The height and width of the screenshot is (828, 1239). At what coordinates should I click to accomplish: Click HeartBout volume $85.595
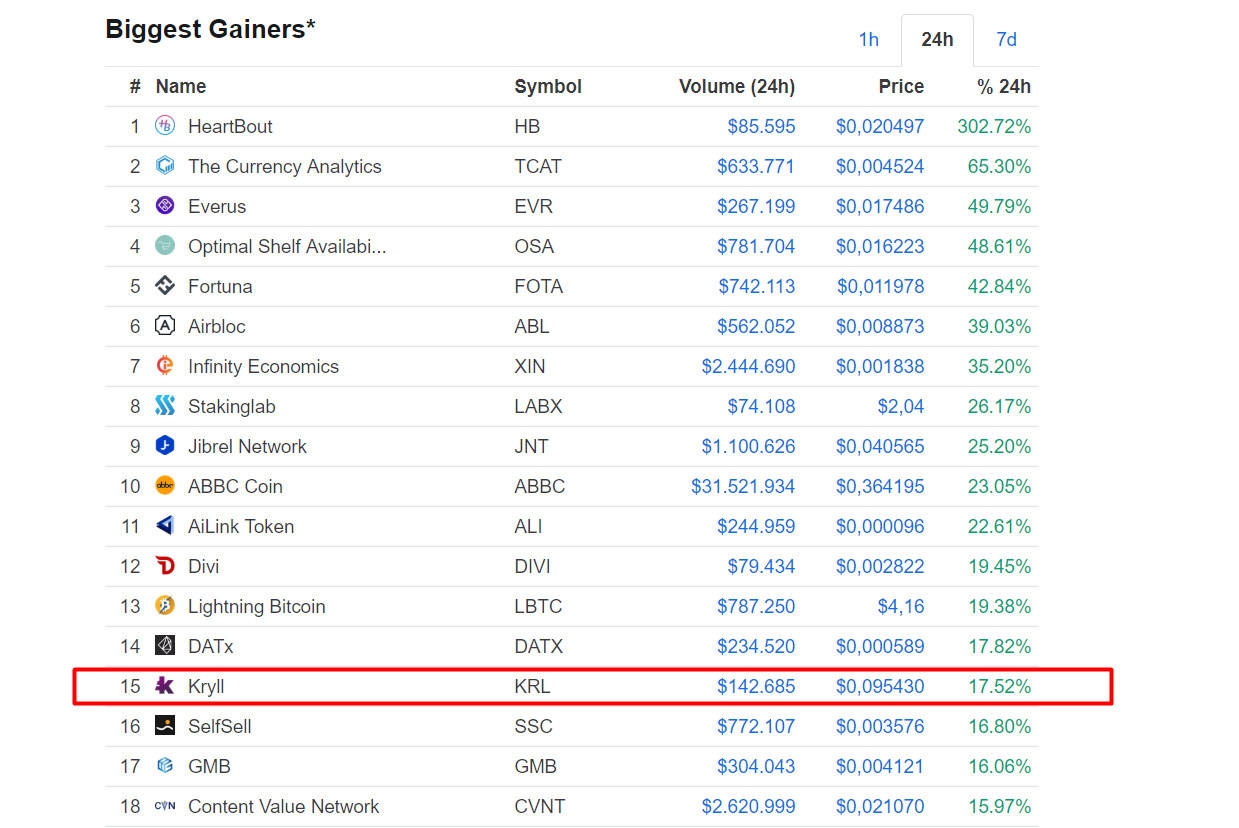click(x=761, y=127)
